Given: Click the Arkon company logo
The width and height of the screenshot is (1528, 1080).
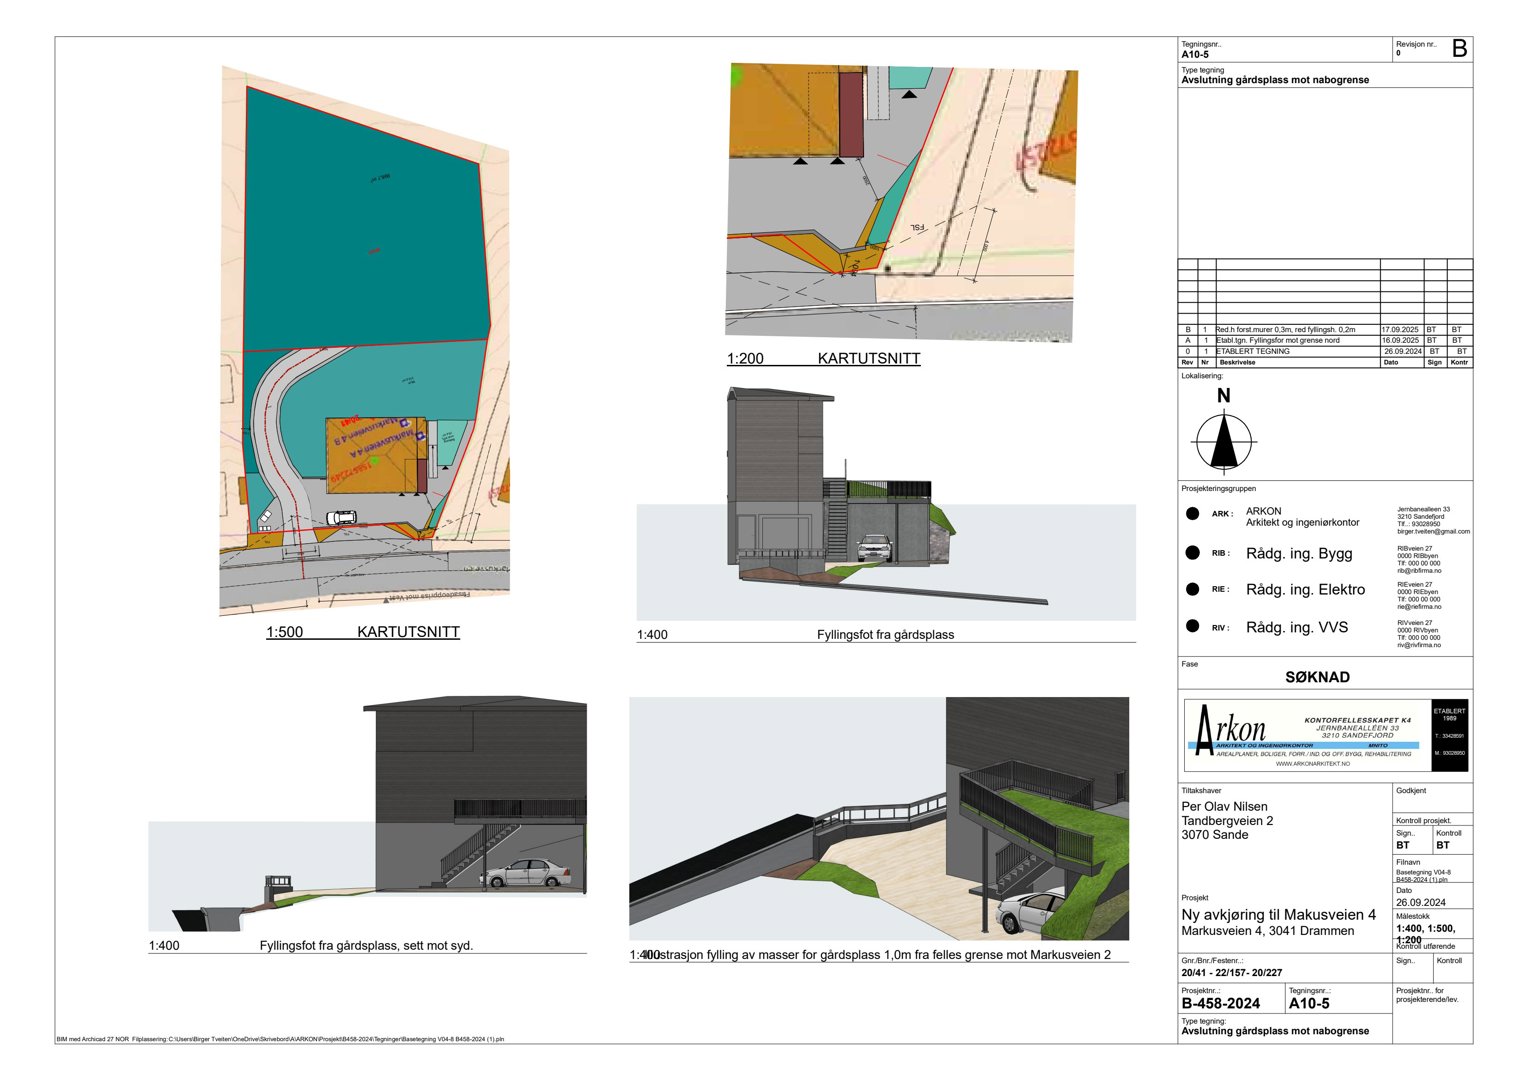Looking at the screenshot, I should 1232,729.
